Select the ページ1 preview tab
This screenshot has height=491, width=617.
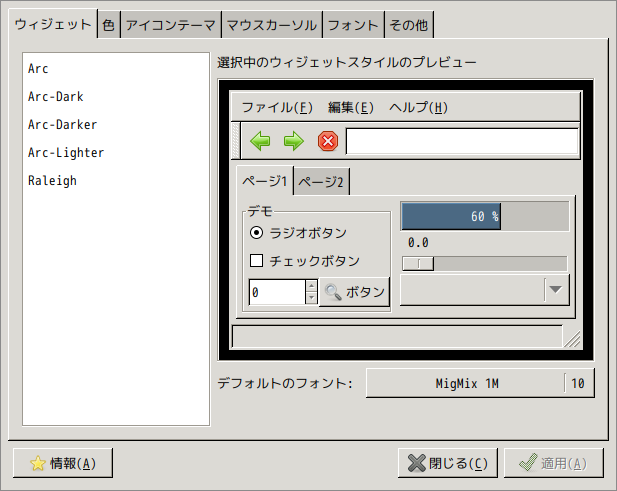265,181
